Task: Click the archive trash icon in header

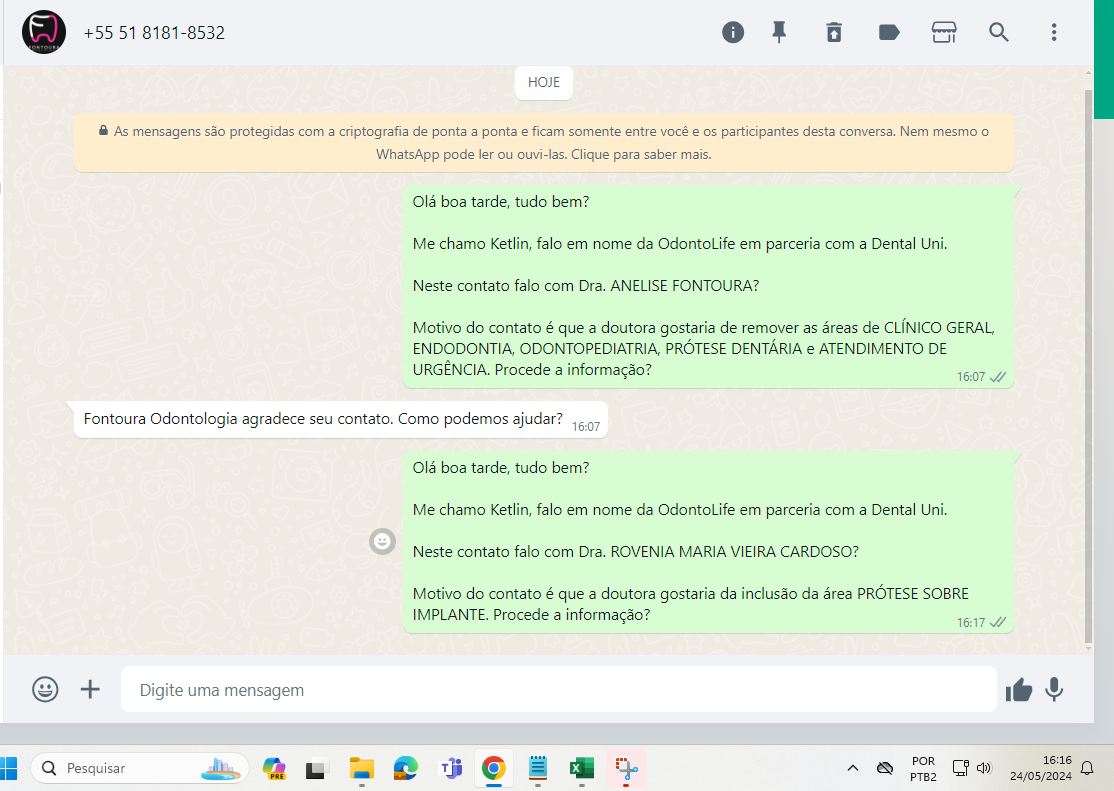Action: pyautogui.click(x=834, y=32)
